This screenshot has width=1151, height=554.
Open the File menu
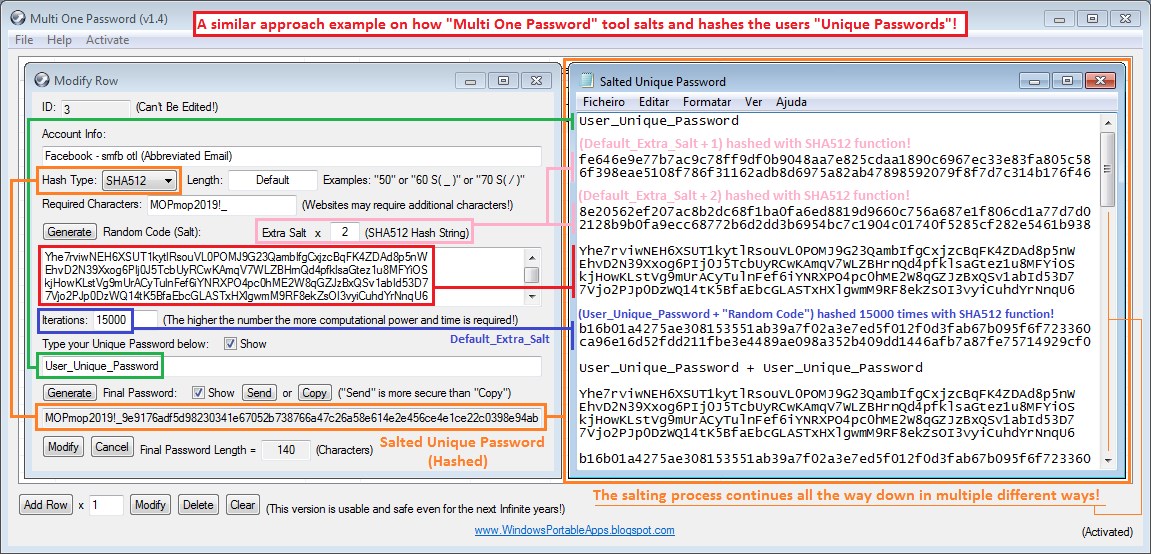click(x=23, y=40)
